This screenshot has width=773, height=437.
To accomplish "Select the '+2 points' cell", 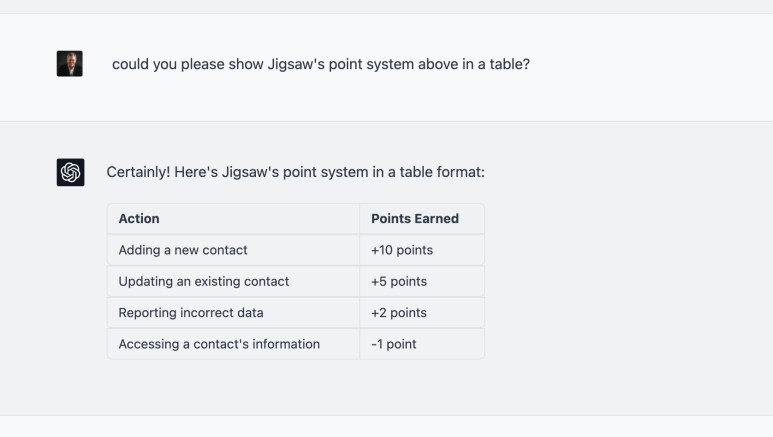I will click(422, 313).
